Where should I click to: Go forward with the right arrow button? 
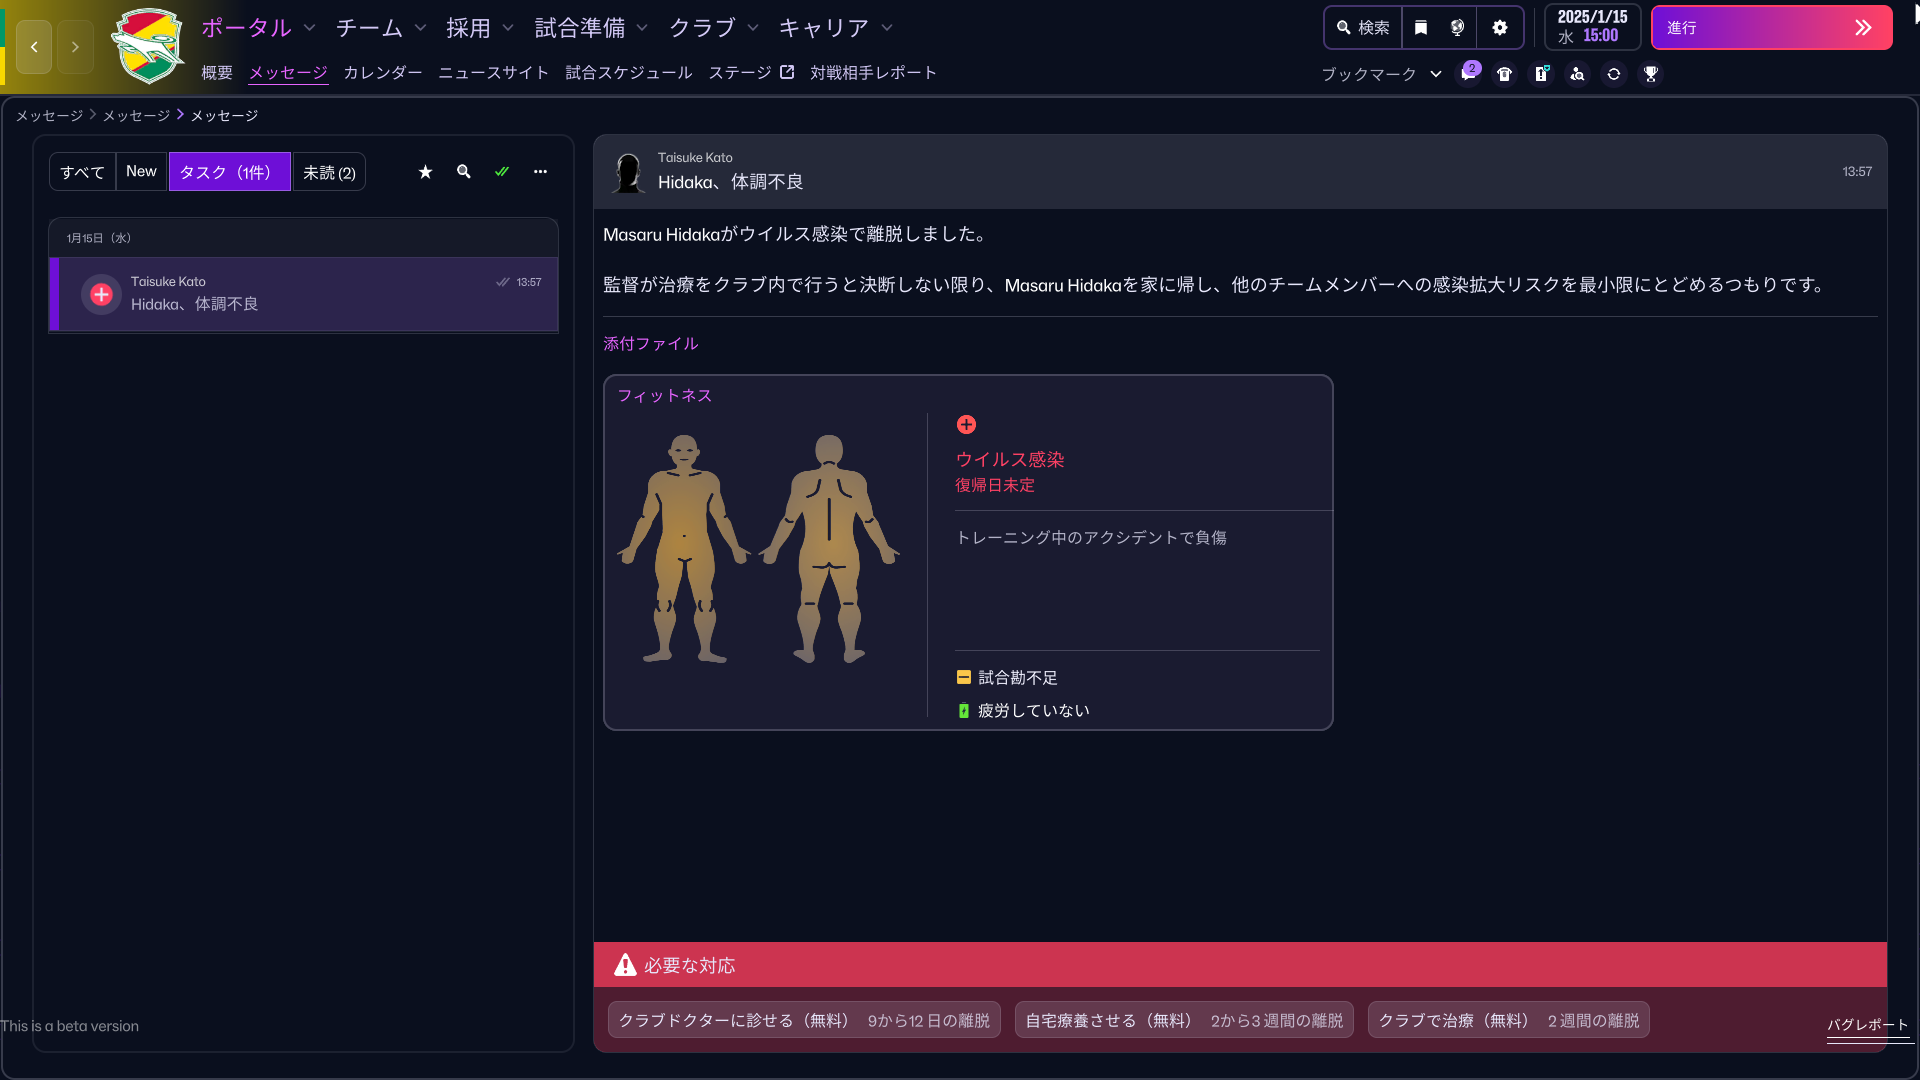tap(75, 47)
